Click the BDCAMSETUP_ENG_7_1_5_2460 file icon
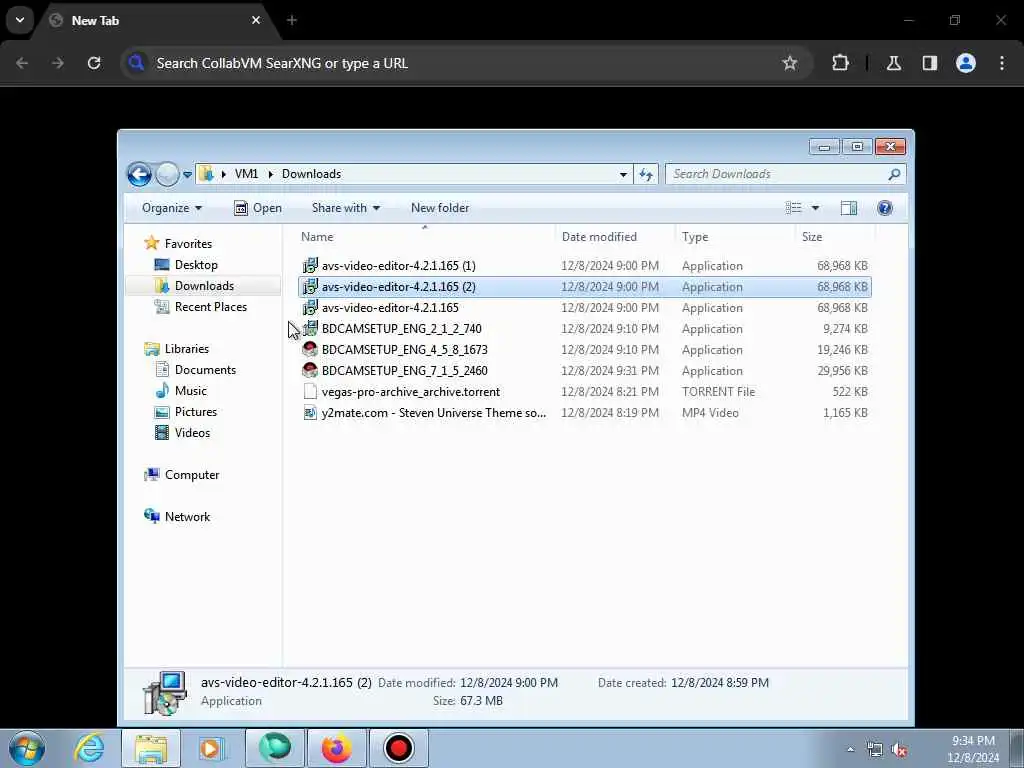1024x768 pixels. (310, 370)
